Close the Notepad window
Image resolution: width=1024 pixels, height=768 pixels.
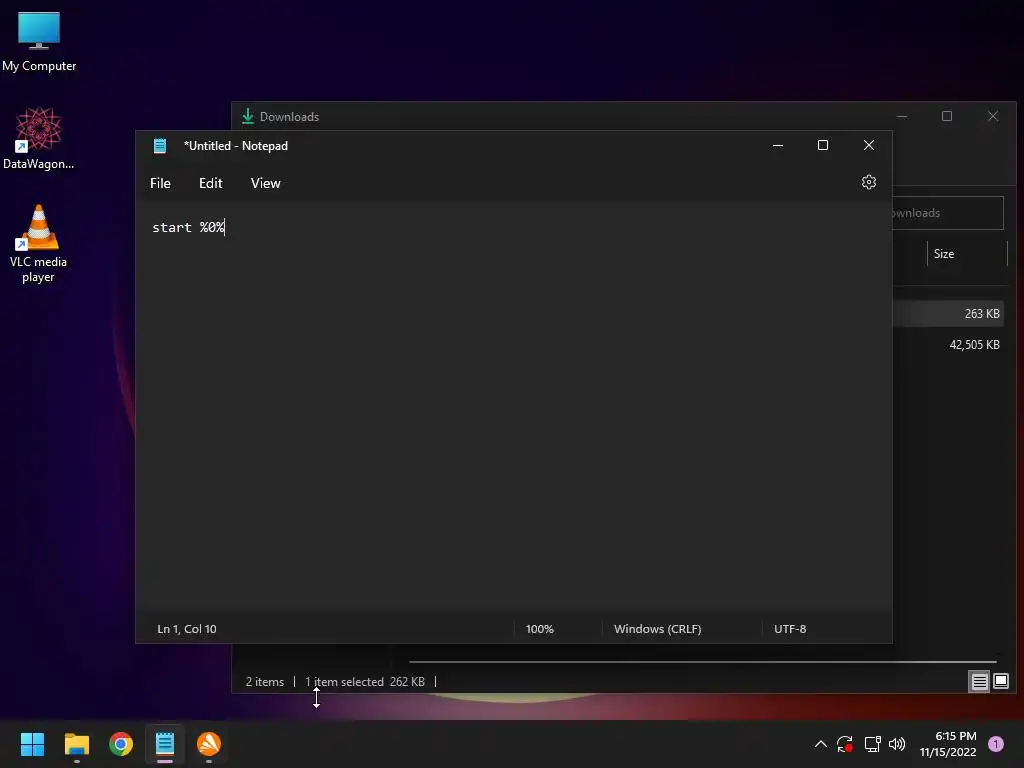pyautogui.click(x=869, y=145)
